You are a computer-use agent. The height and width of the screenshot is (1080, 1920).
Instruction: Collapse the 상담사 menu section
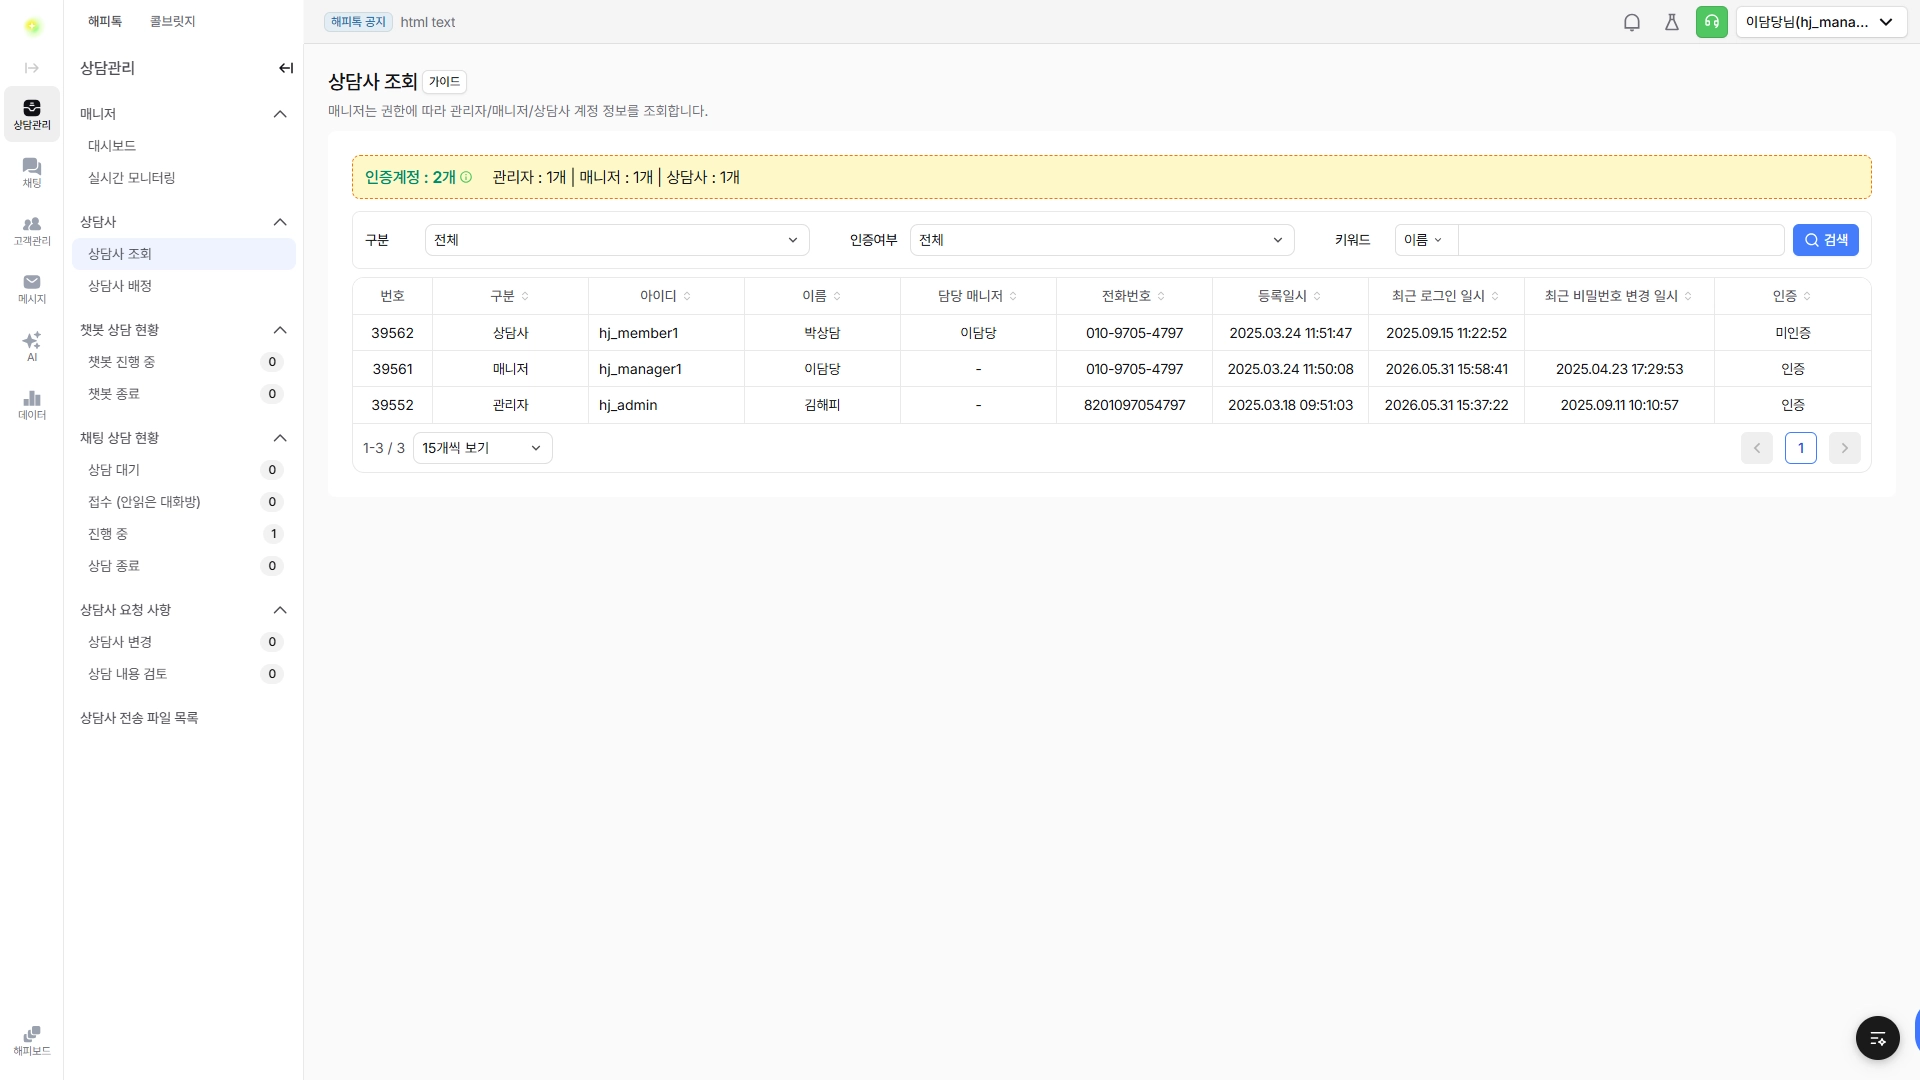pos(280,222)
